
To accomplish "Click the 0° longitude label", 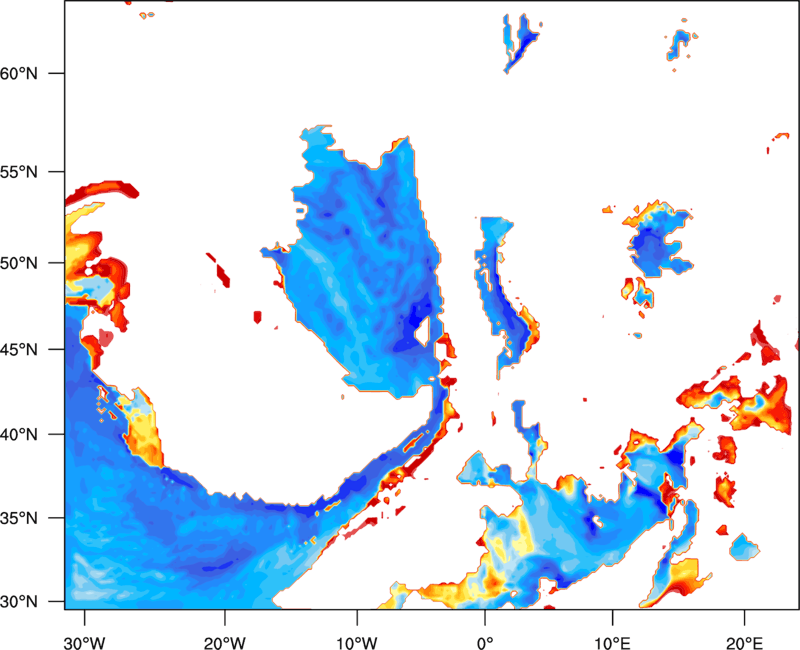I will pyautogui.click(x=485, y=643).
